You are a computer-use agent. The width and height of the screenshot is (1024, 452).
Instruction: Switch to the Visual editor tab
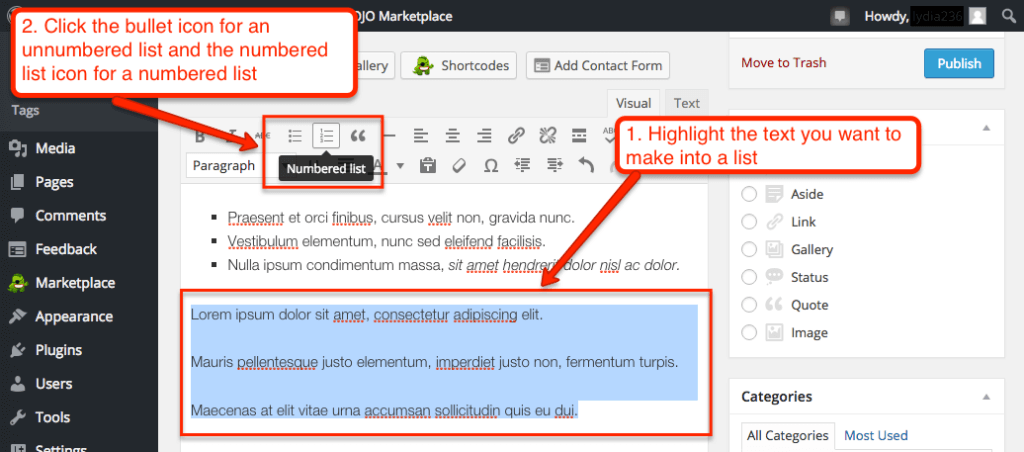[x=633, y=103]
